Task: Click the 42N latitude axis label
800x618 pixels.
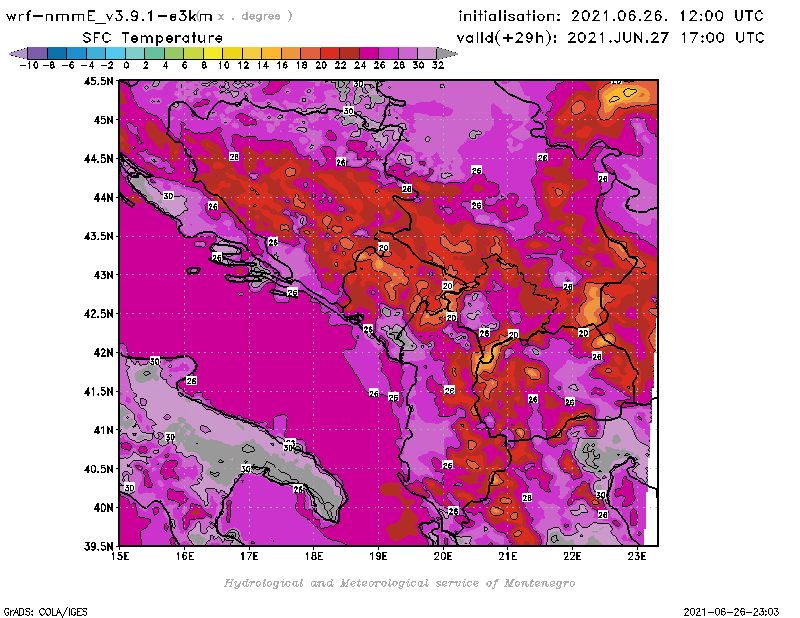Action: click(x=103, y=353)
